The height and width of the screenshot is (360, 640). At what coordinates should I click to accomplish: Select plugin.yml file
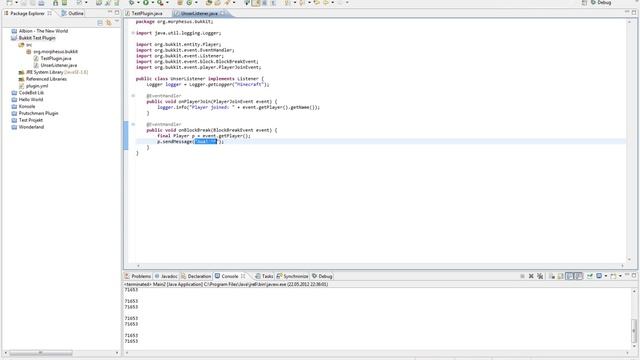33,86
